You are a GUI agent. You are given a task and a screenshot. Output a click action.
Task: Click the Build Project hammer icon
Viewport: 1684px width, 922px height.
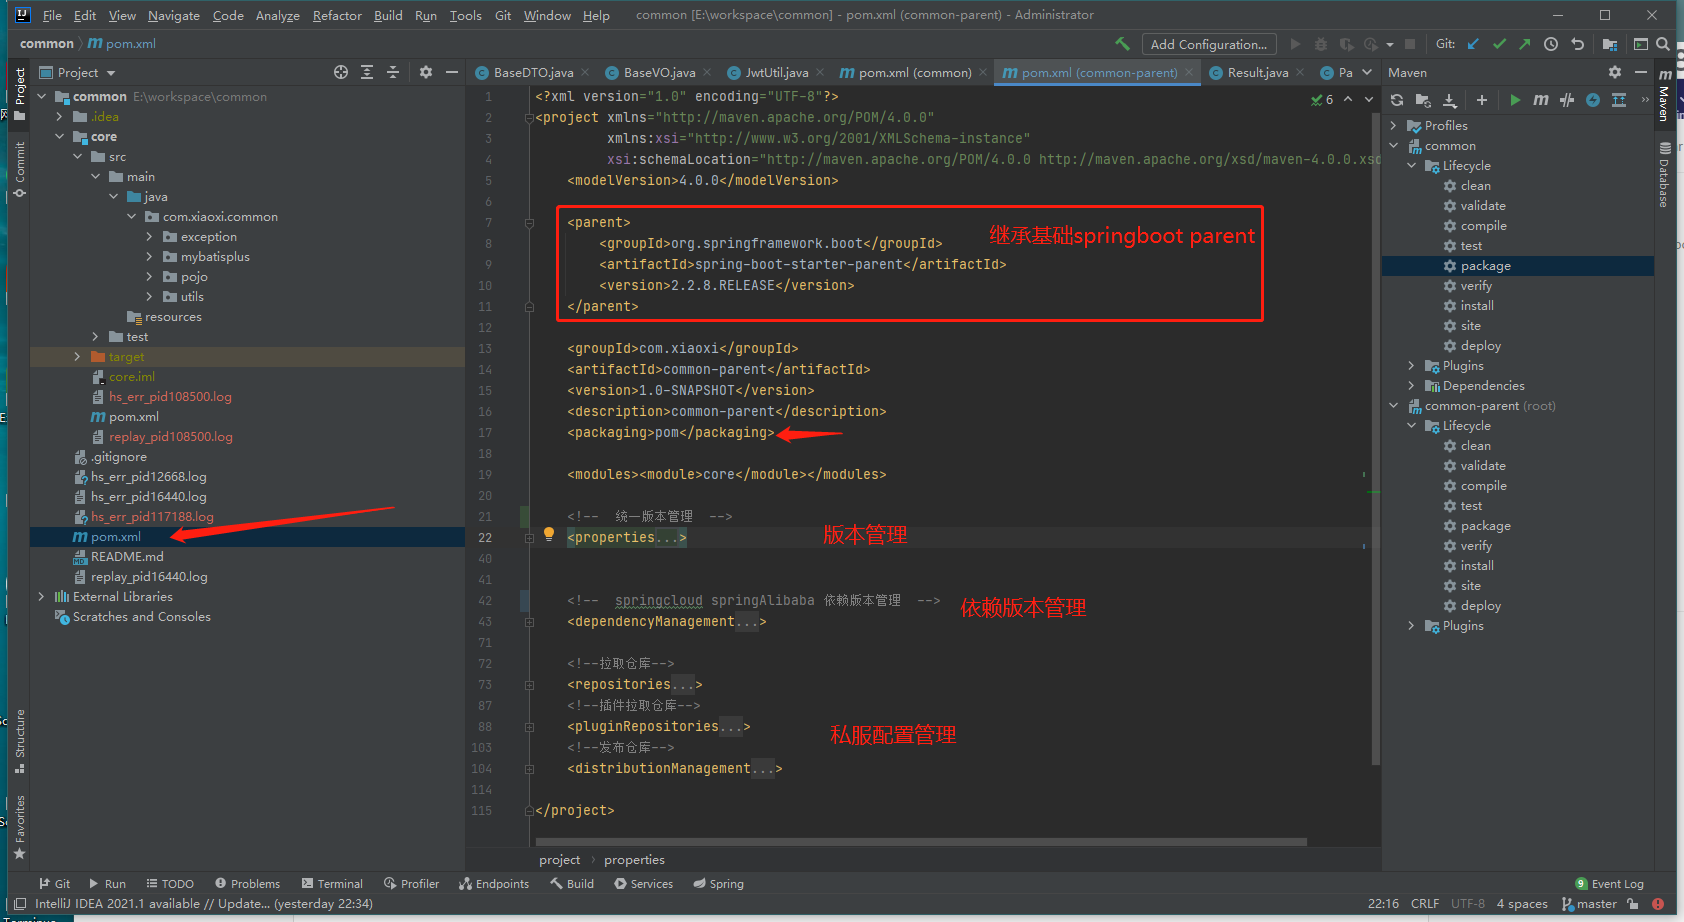tap(1122, 44)
